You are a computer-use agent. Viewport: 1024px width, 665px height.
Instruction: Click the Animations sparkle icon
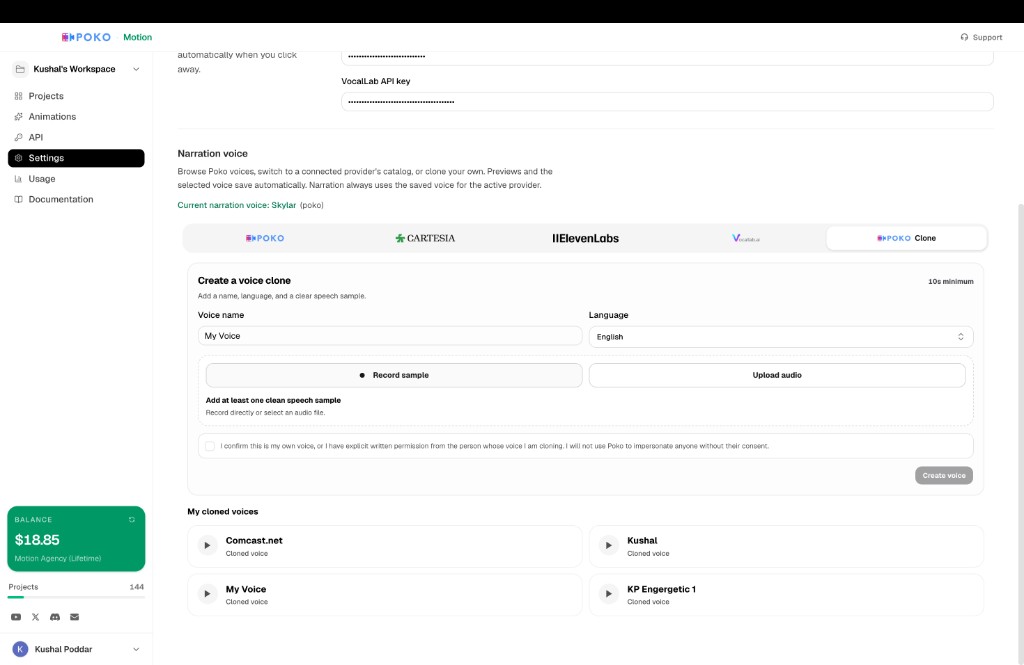(18, 117)
